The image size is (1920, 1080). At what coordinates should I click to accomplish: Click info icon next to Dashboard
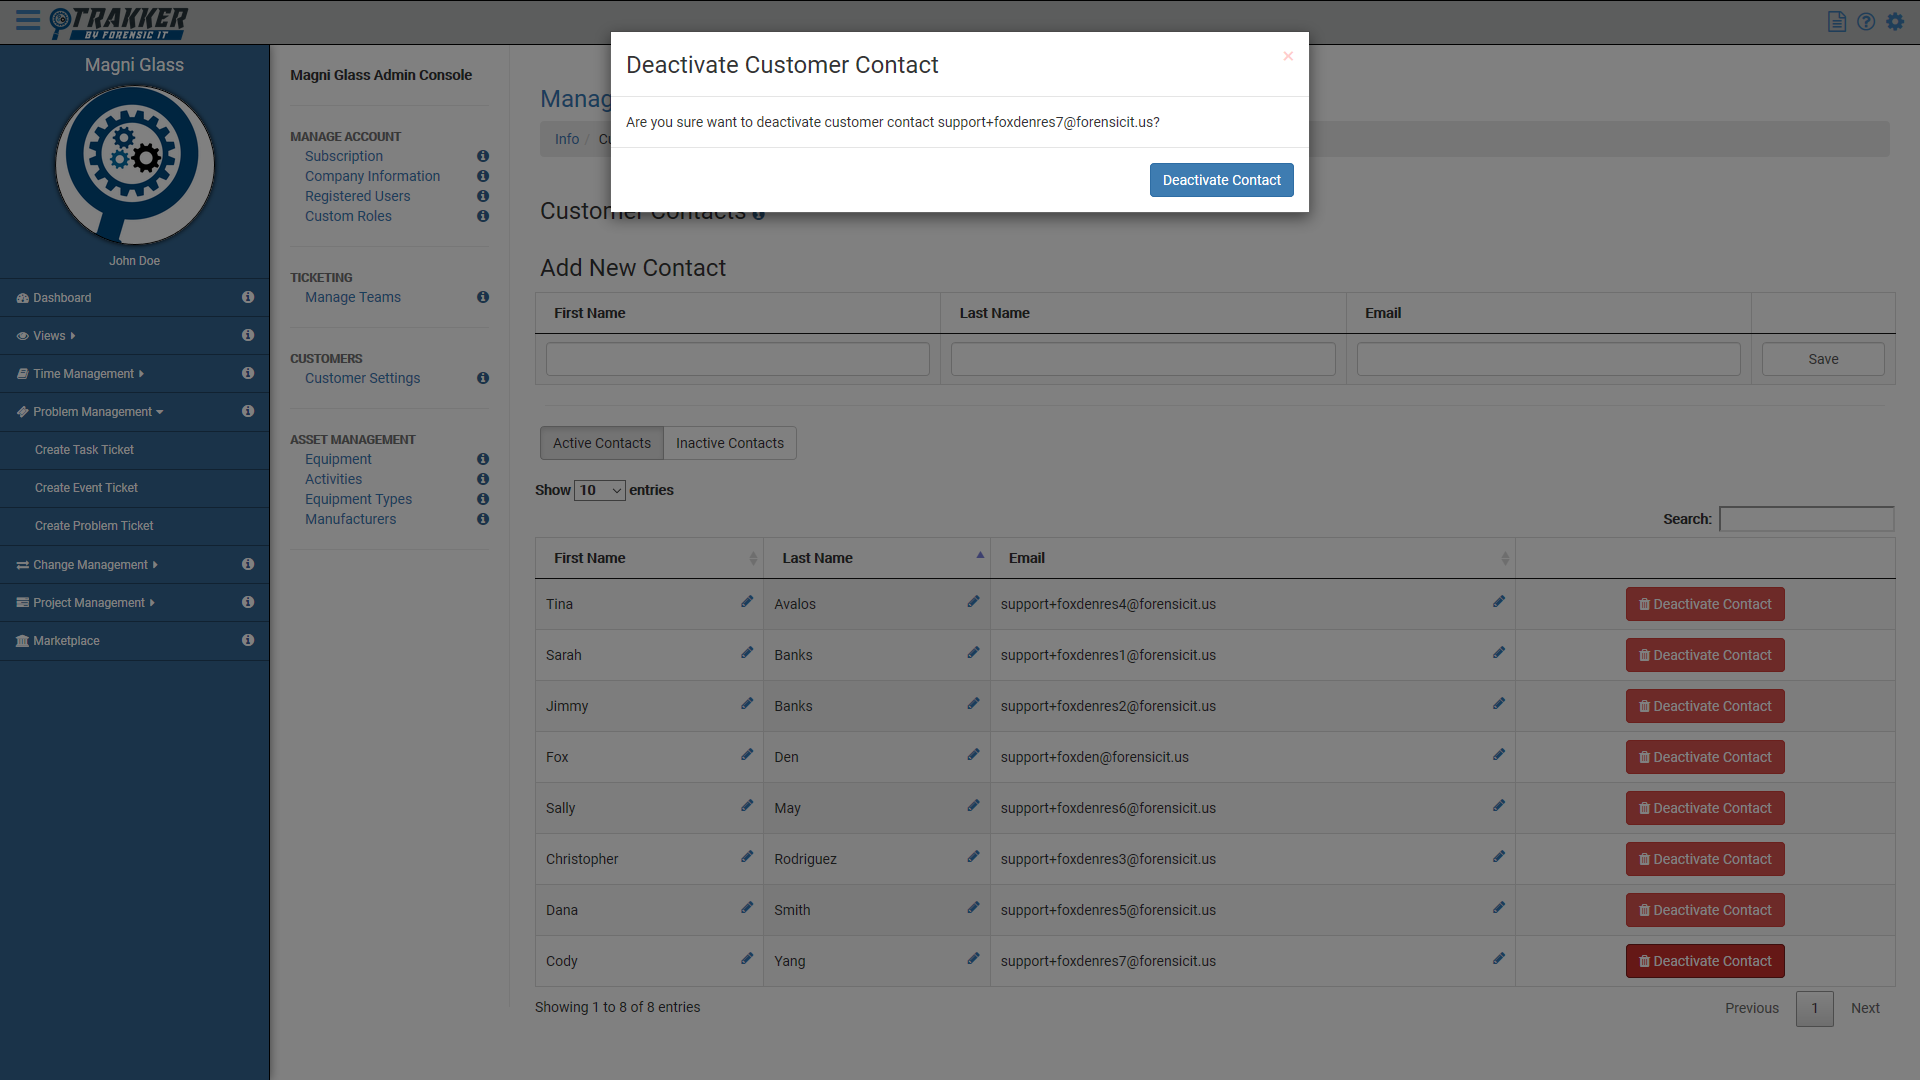pos(248,297)
